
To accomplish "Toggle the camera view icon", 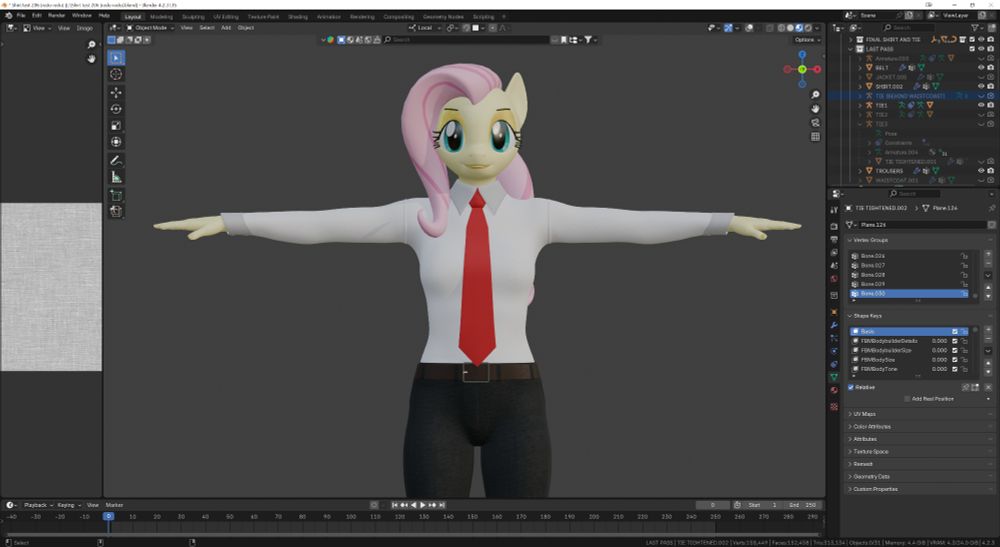I will [x=815, y=123].
